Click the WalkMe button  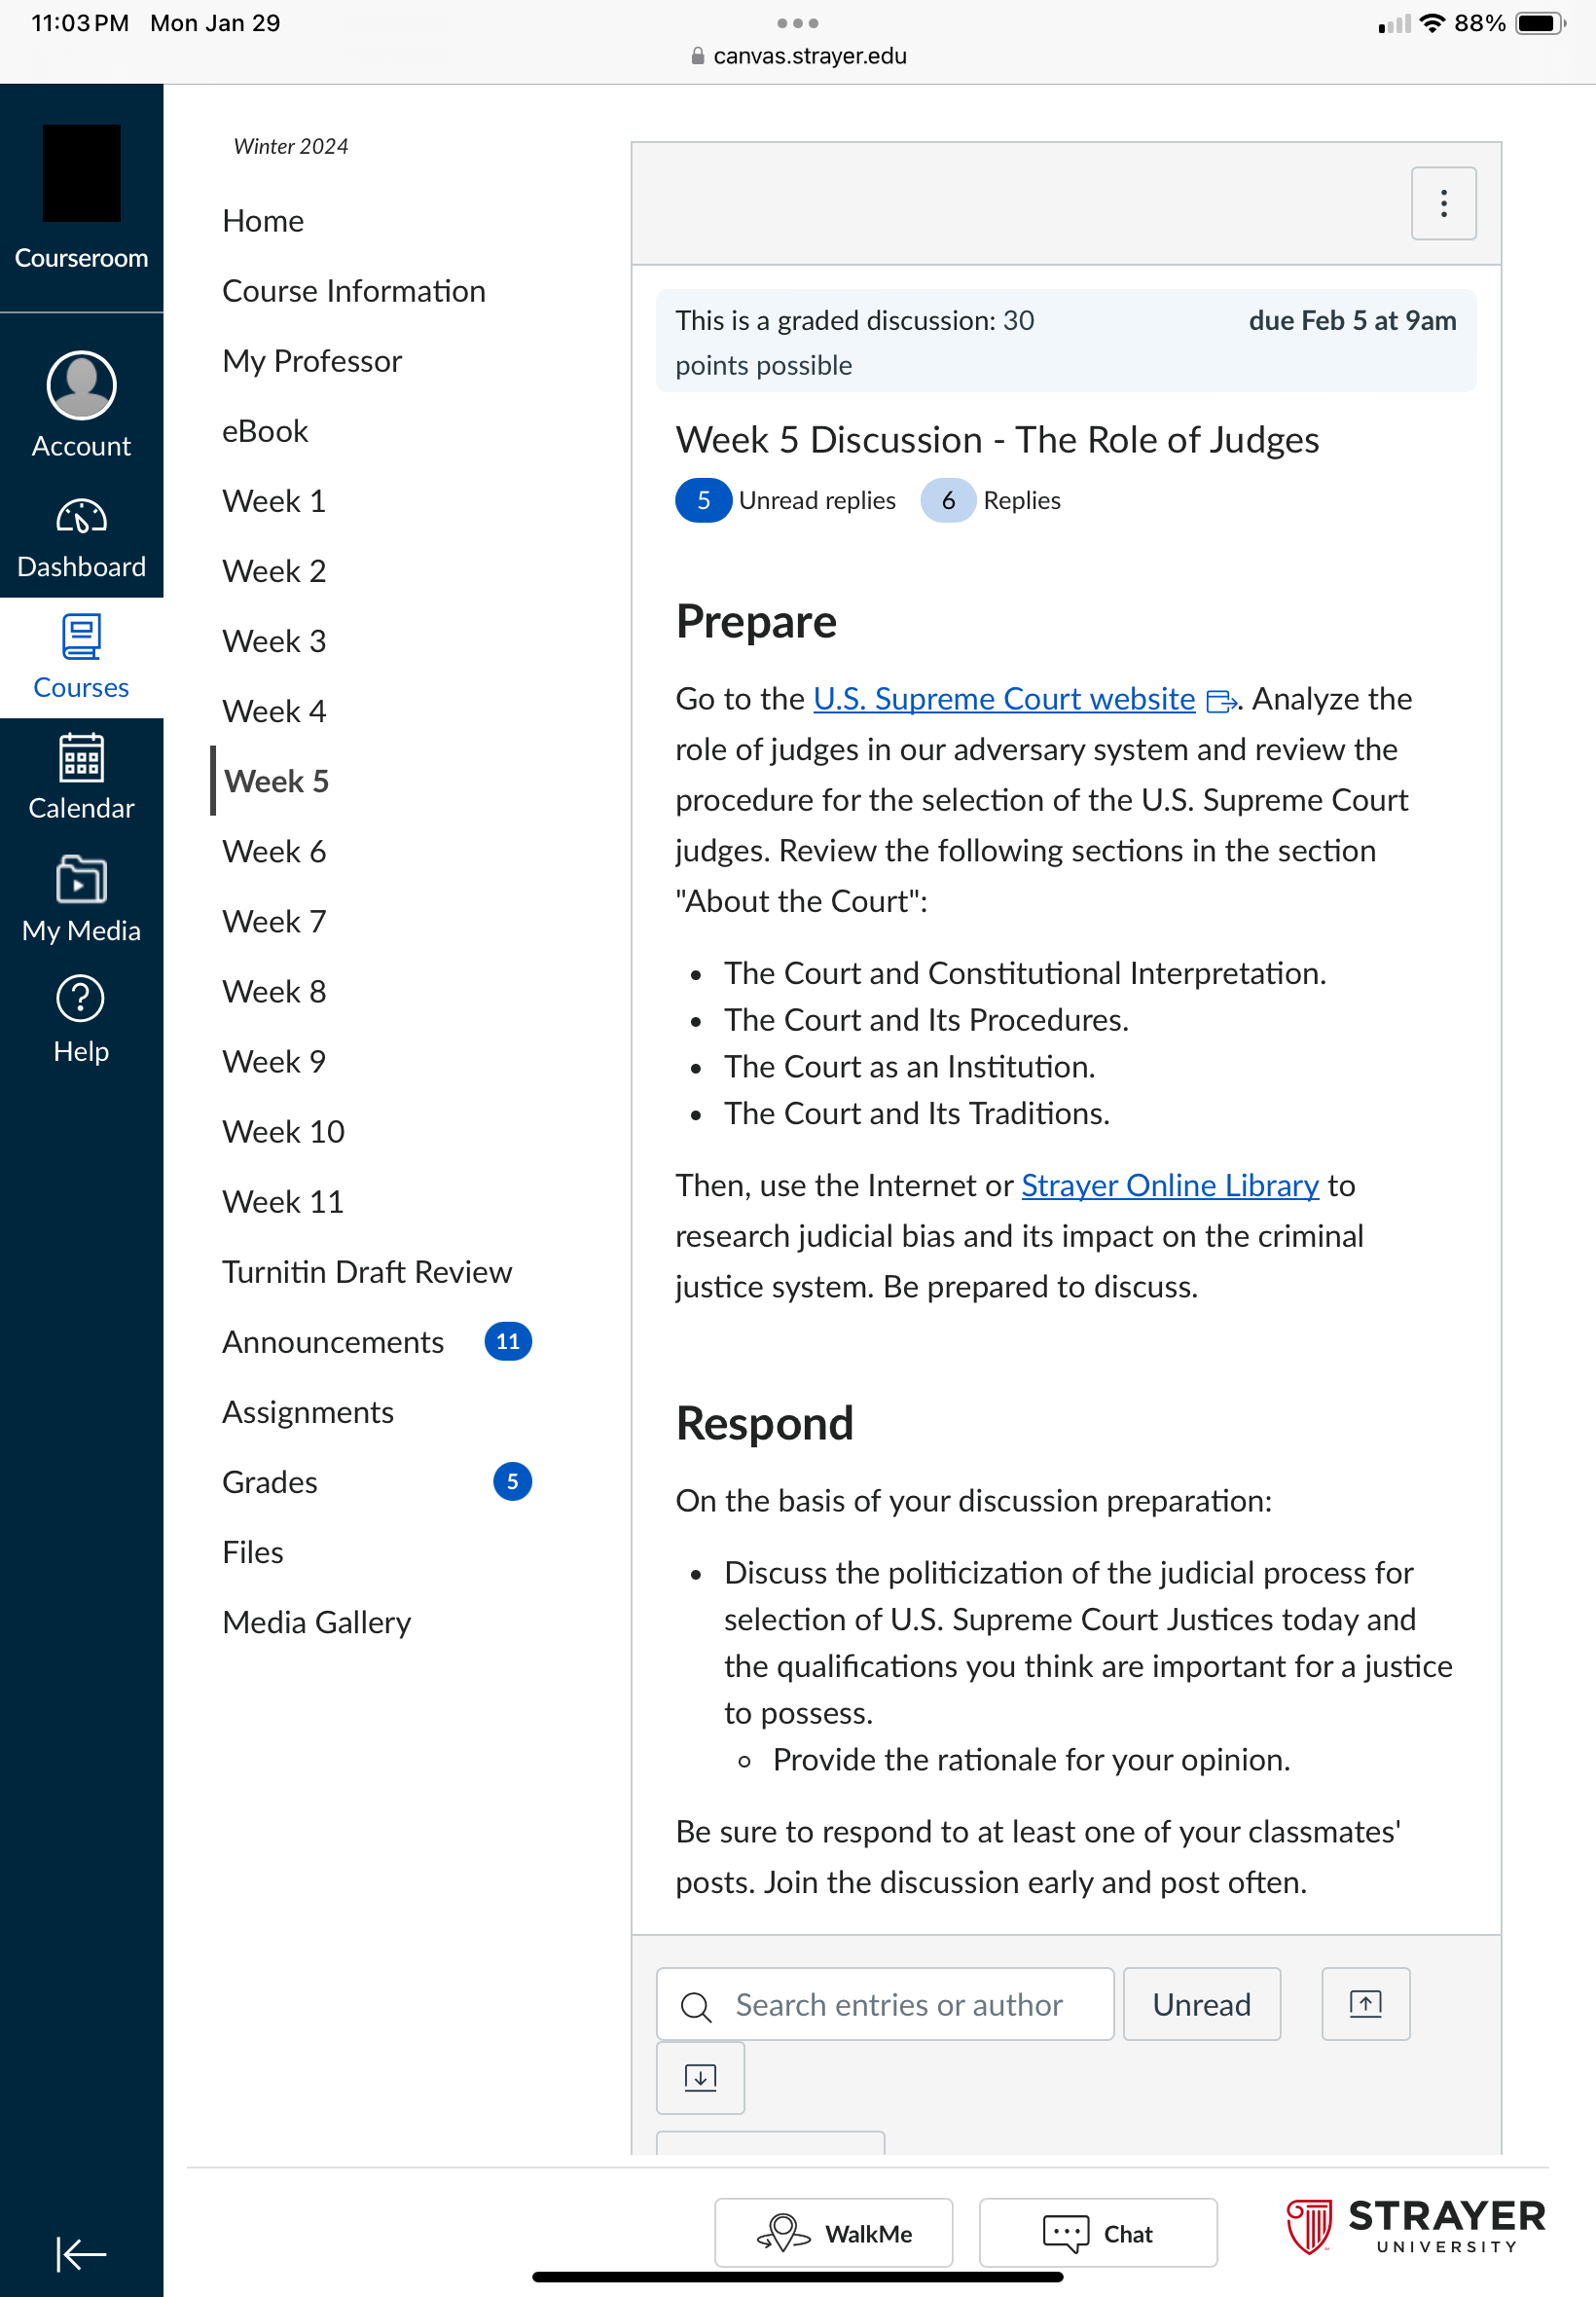833,2232
